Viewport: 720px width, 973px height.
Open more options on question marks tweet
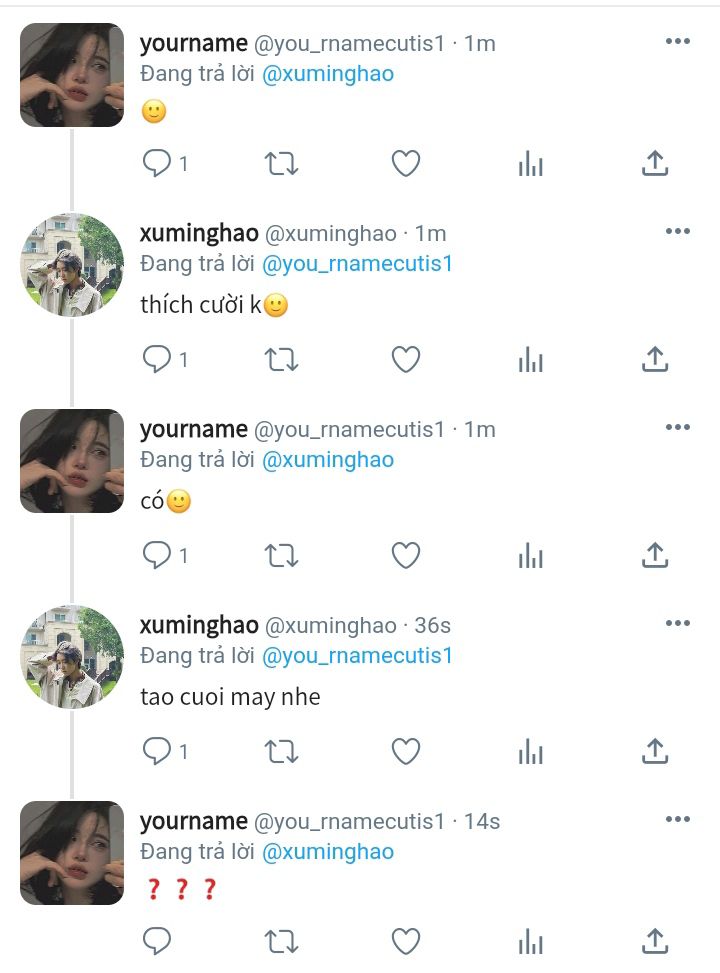click(x=678, y=819)
